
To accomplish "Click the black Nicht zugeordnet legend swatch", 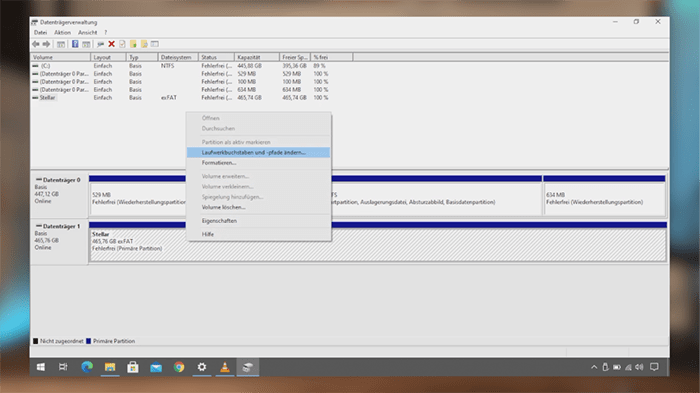I will (x=35, y=341).
